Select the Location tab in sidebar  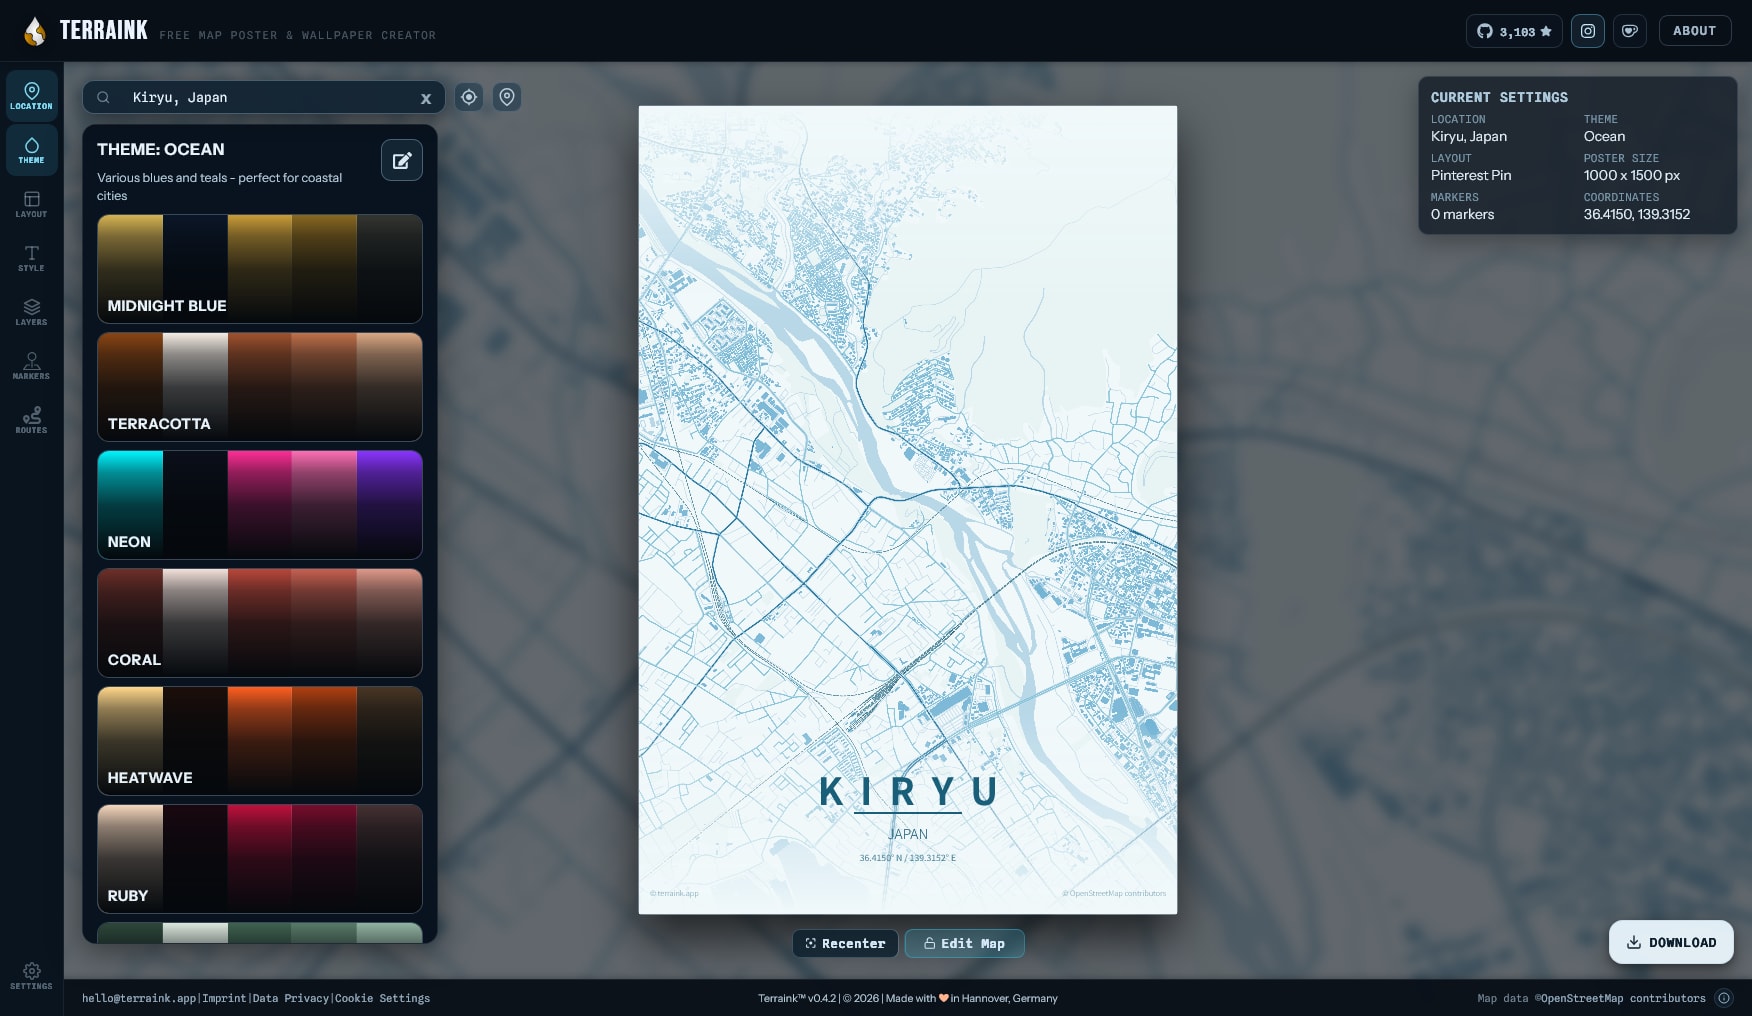31,96
